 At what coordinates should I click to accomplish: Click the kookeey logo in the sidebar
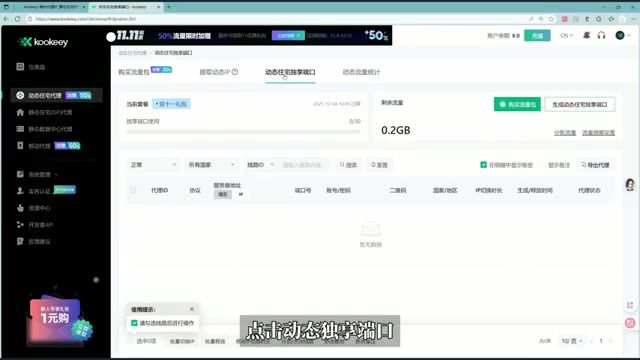coord(43,42)
